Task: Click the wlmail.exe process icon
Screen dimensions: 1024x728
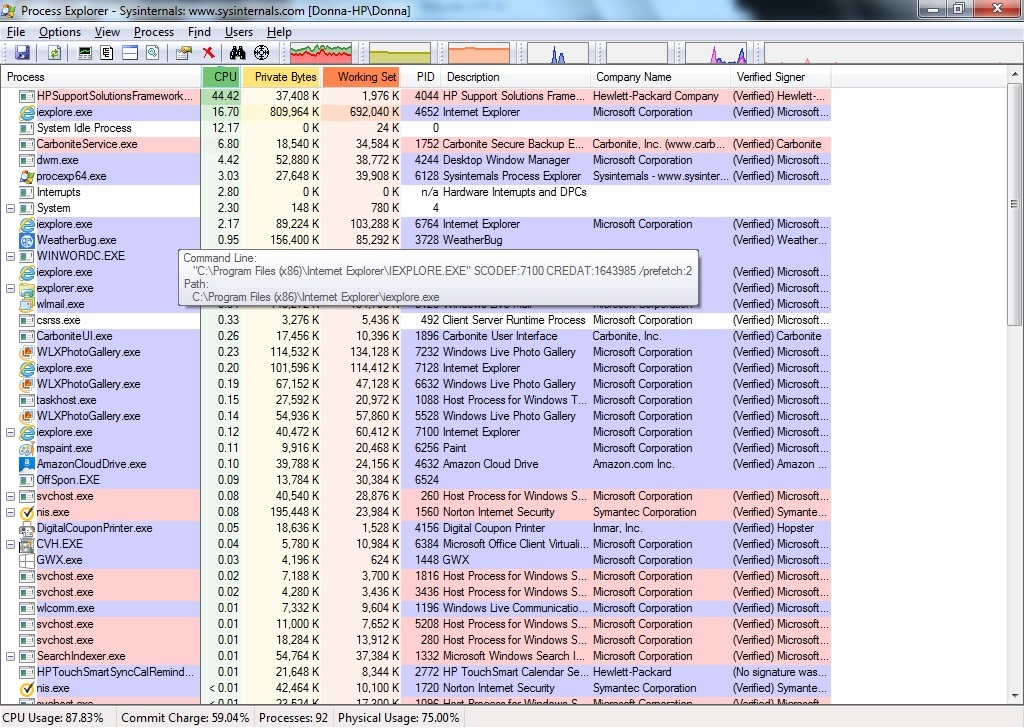Action: pyautogui.click(x=27, y=304)
